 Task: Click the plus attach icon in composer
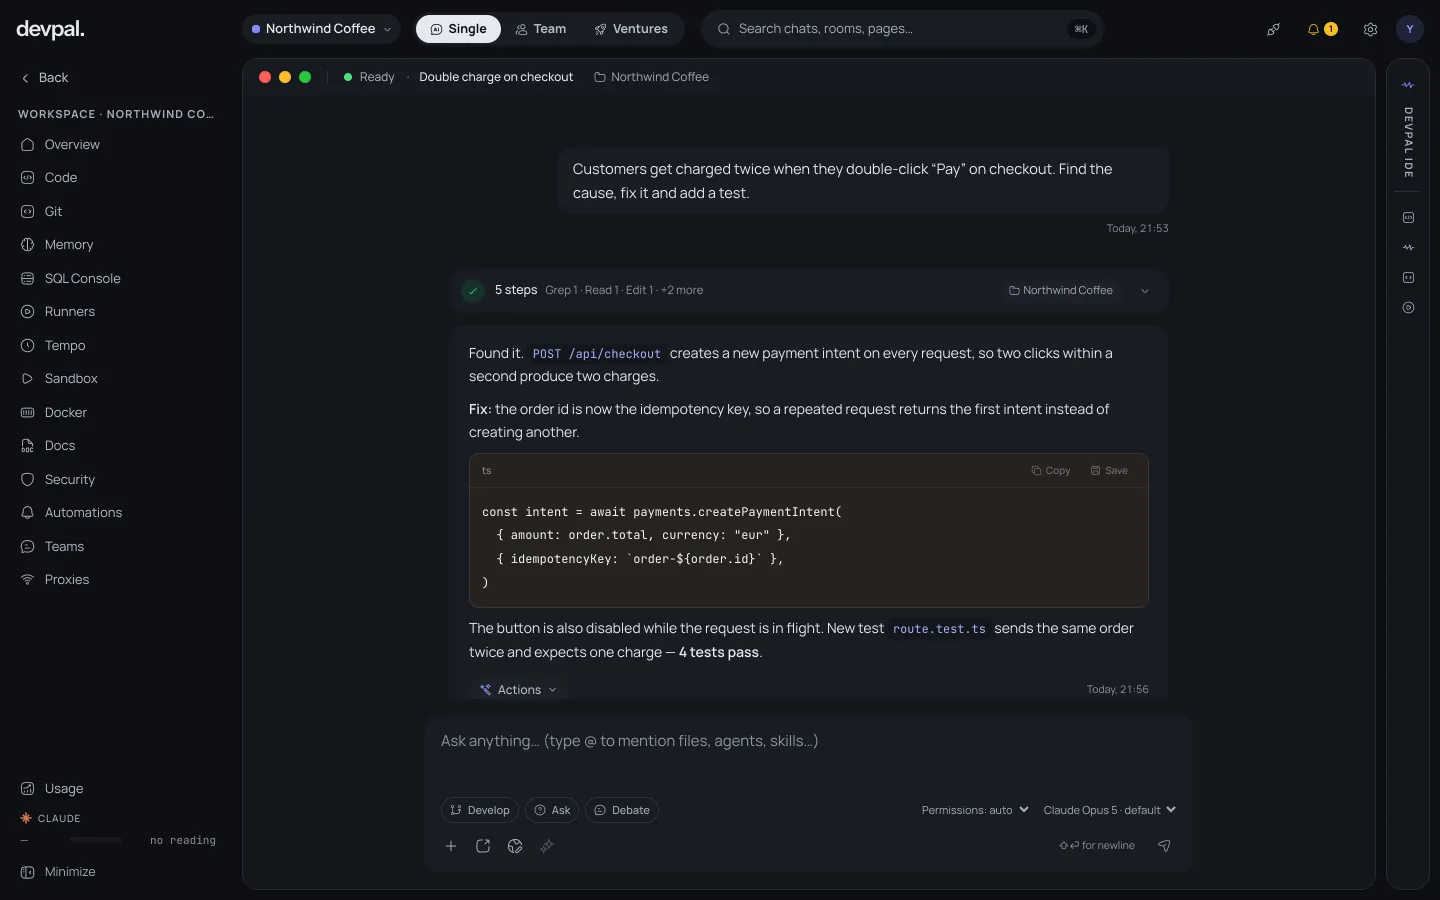coord(451,847)
